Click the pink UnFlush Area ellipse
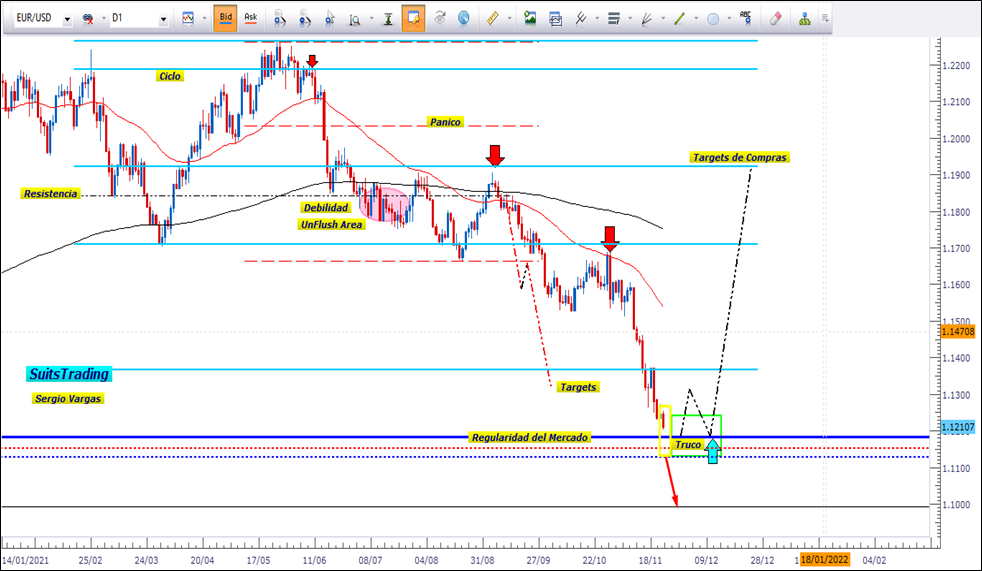The width and height of the screenshot is (982, 571). pyautogui.click(x=383, y=203)
